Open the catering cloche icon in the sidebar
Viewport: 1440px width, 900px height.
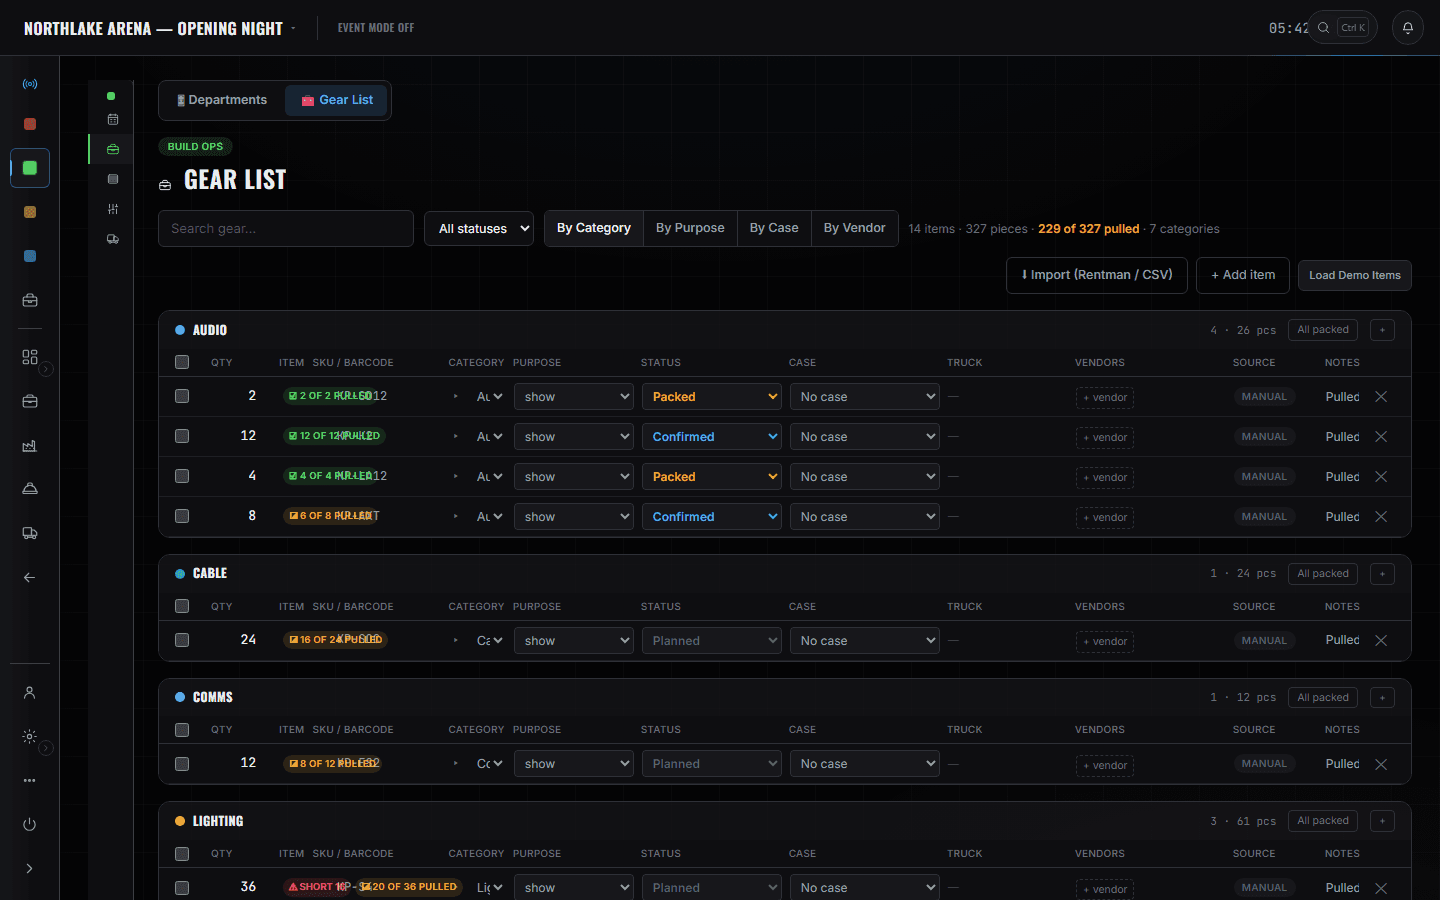[30, 489]
